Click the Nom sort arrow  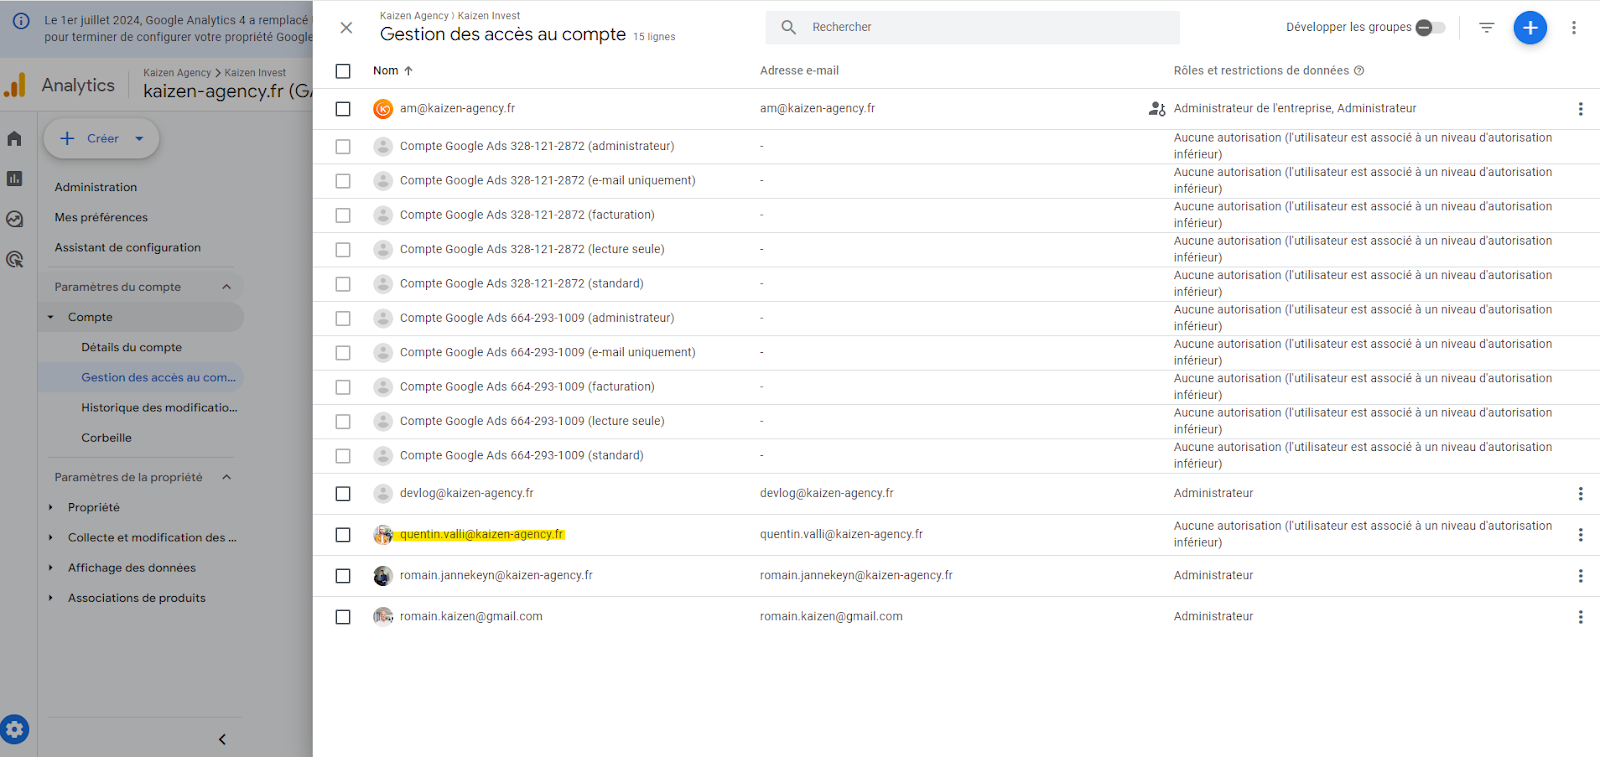408,71
